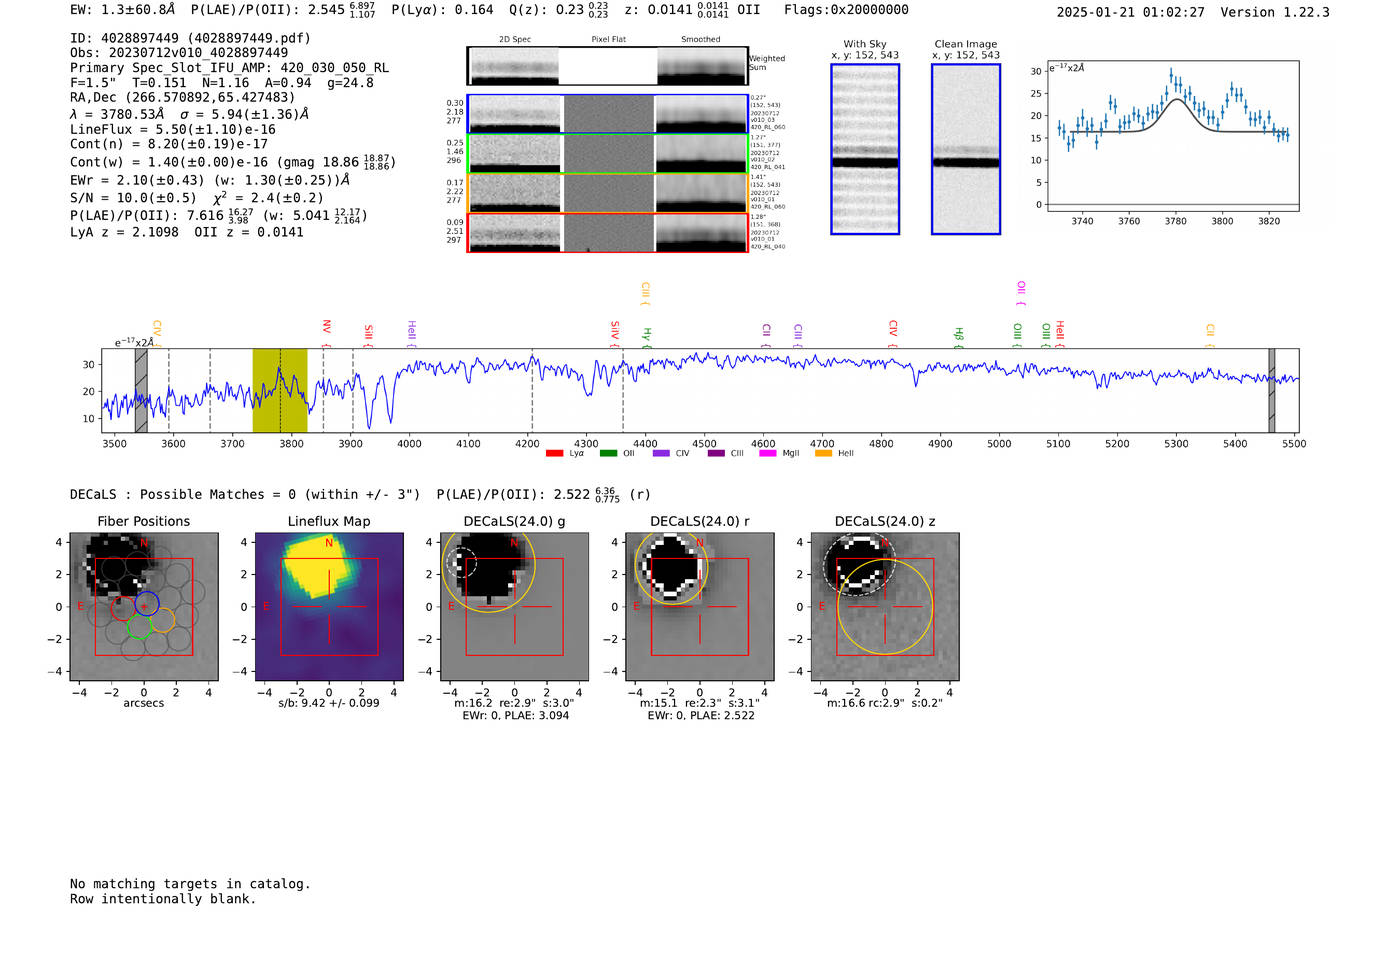Open the DECaLS(24.0) z cutout
The width and height of the screenshot is (1400, 953).
[885, 606]
